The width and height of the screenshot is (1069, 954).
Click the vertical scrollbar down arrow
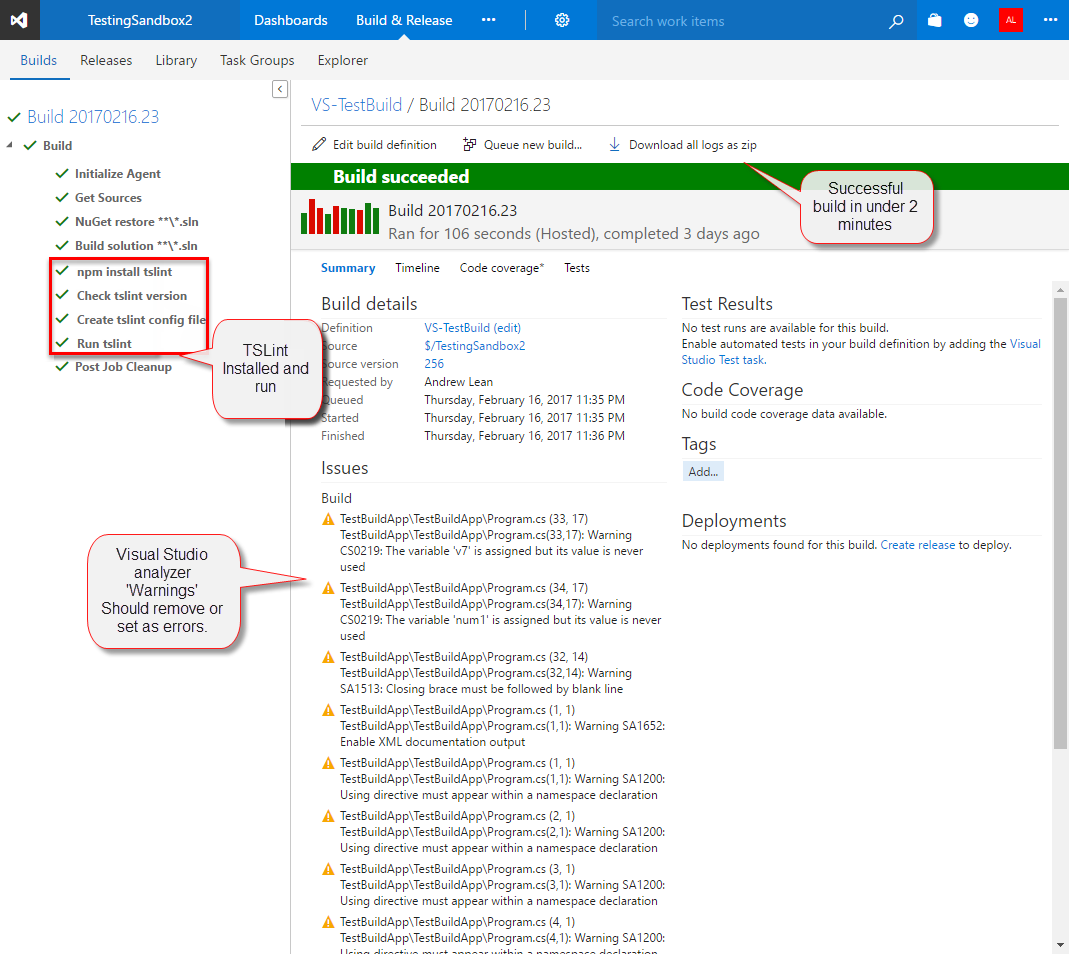[1060, 944]
